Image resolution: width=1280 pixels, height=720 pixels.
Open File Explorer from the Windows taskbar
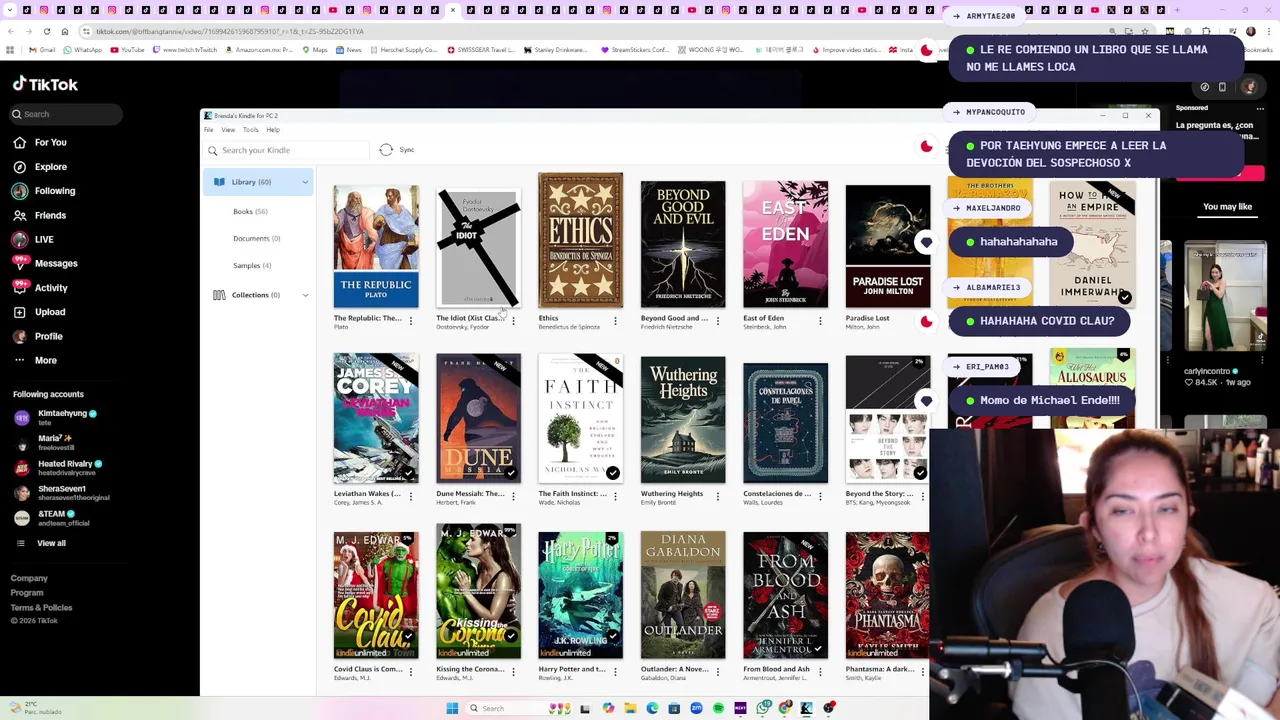coord(630,708)
